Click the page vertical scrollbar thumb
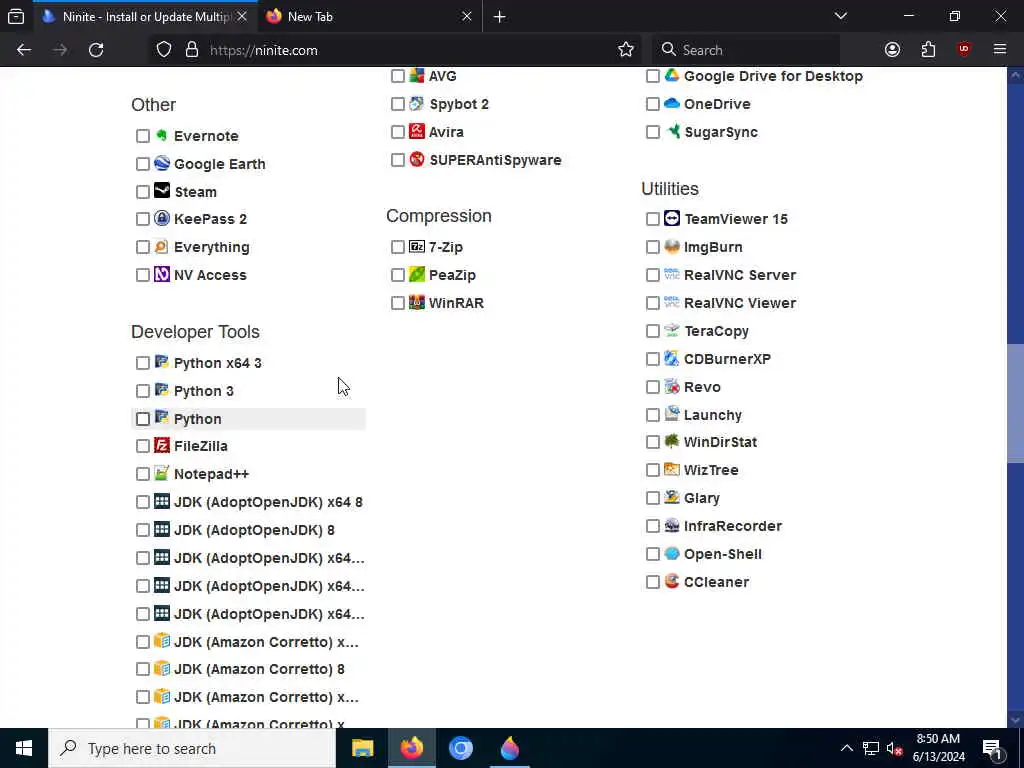Image resolution: width=1024 pixels, height=768 pixels. click(x=1015, y=403)
